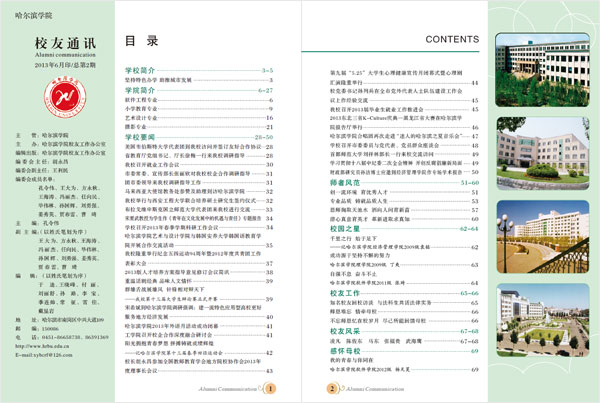Open the bottom aerial campus garden photo
The height and width of the screenshot is (403, 600).
point(543,320)
